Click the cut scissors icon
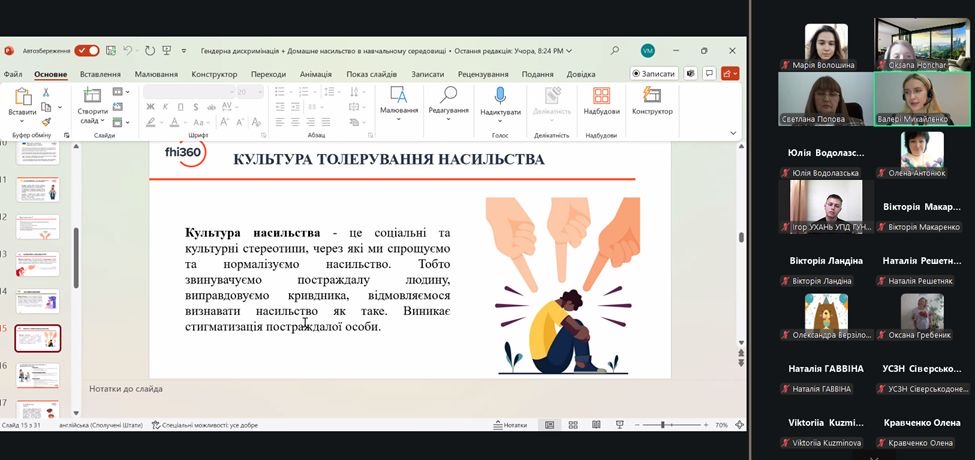Image resolution: width=975 pixels, height=460 pixels. tap(46, 92)
